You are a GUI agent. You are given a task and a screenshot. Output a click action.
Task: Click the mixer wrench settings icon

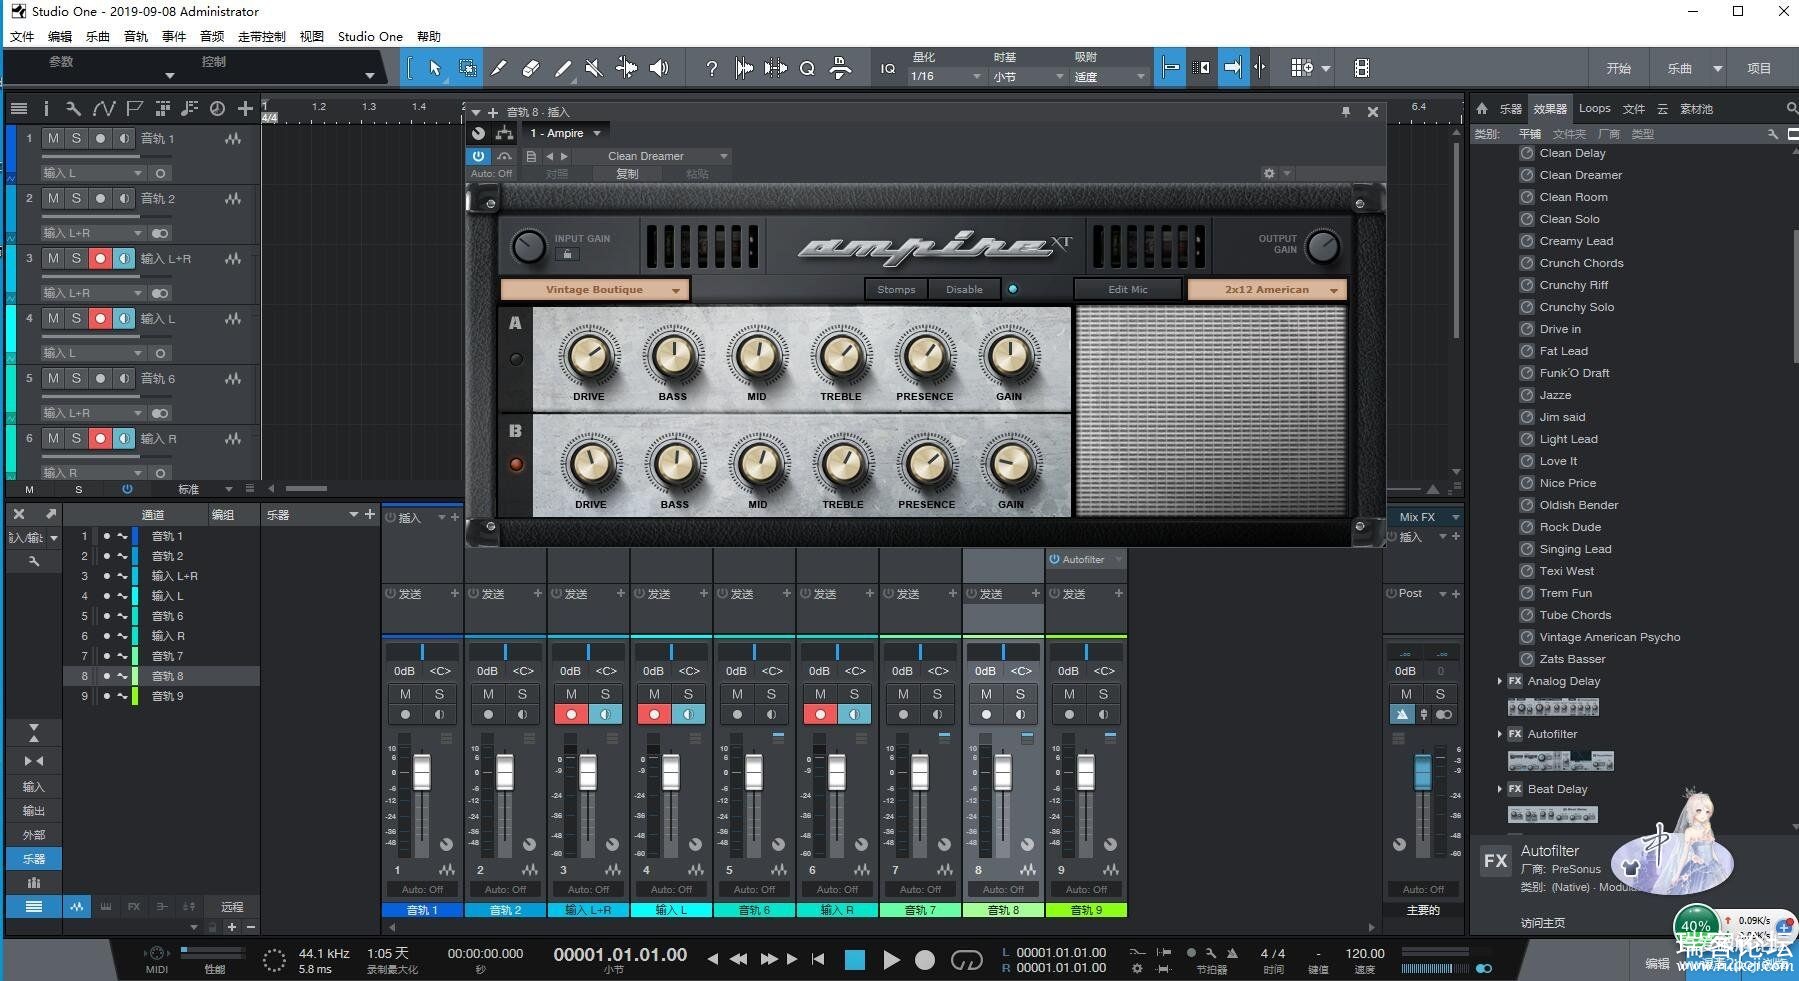(34, 561)
